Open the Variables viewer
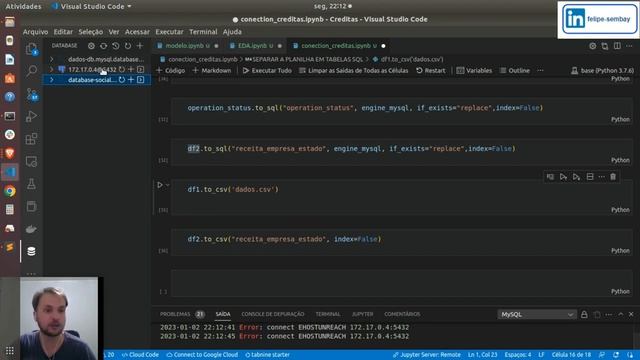640x360 pixels. click(x=474, y=70)
